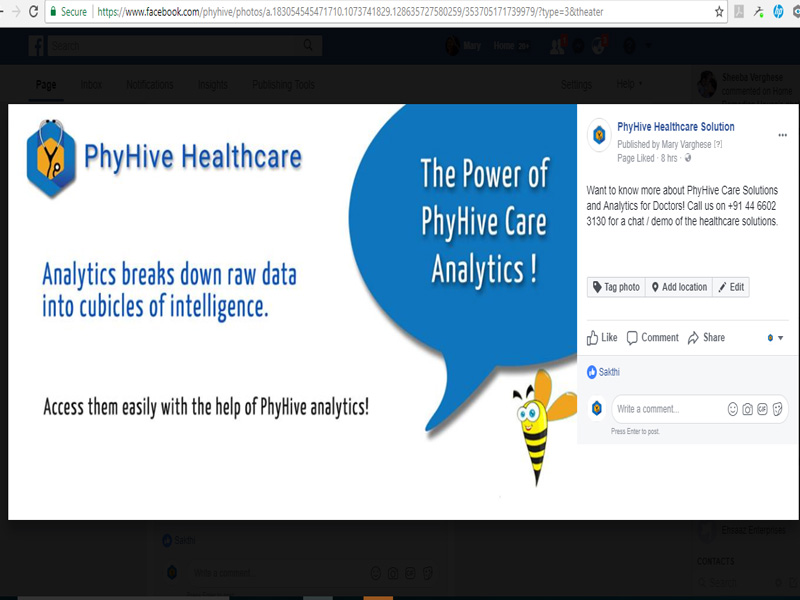Click the emoji icon in comment box
The height and width of the screenshot is (600, 800).
pos(733,409)
